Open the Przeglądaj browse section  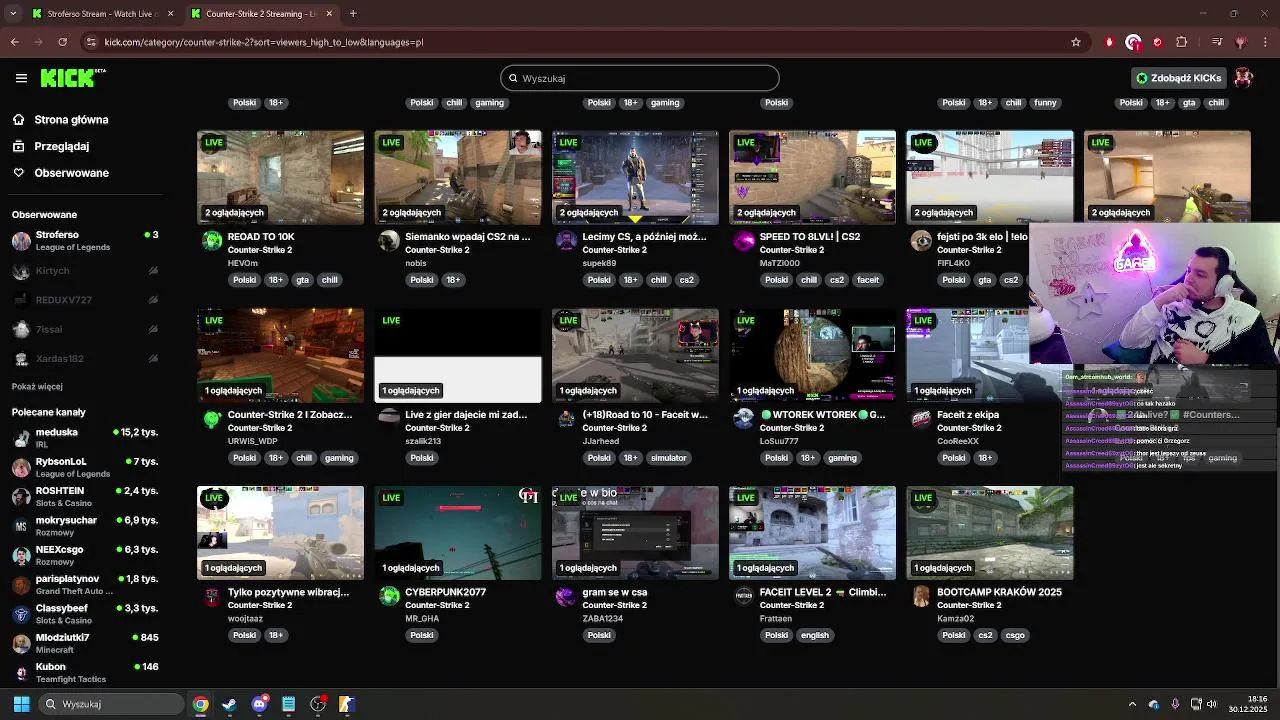(61, 146)
